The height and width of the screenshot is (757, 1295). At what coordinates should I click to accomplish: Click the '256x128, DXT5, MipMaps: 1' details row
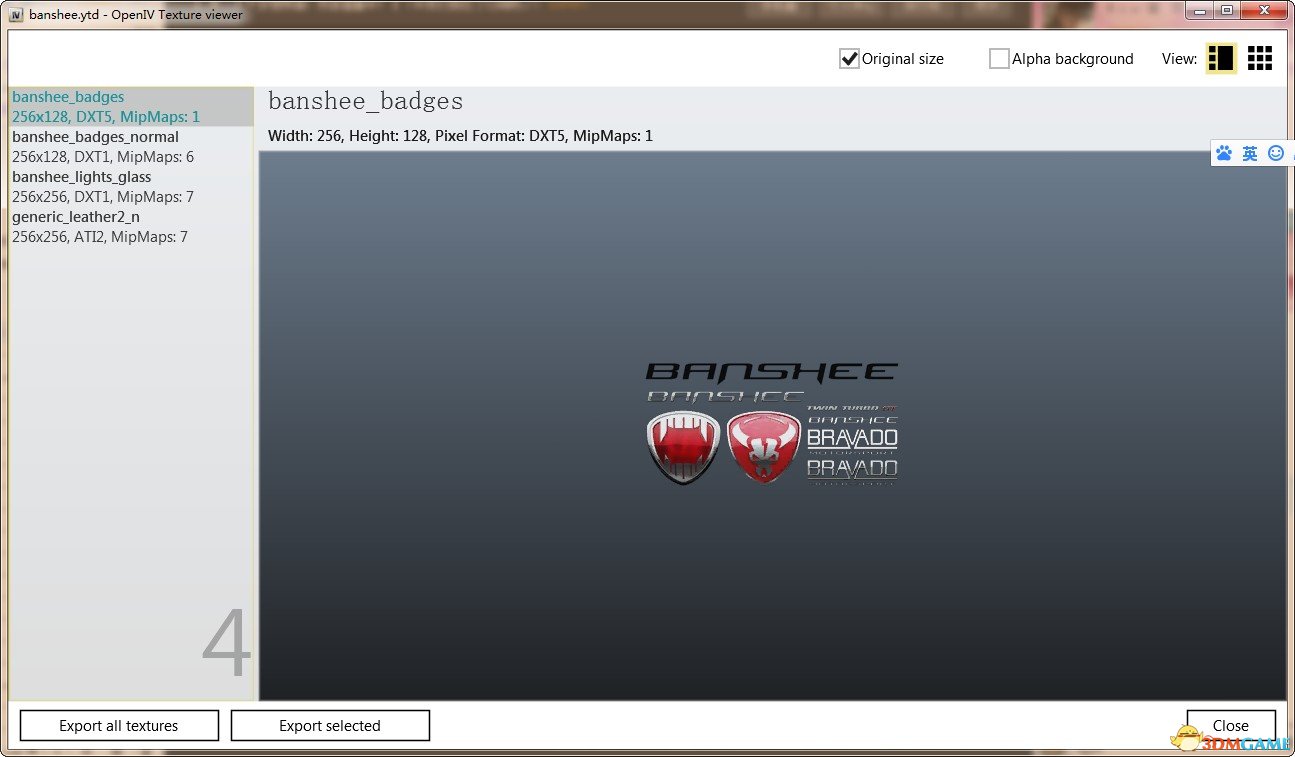tap(106, 117)
